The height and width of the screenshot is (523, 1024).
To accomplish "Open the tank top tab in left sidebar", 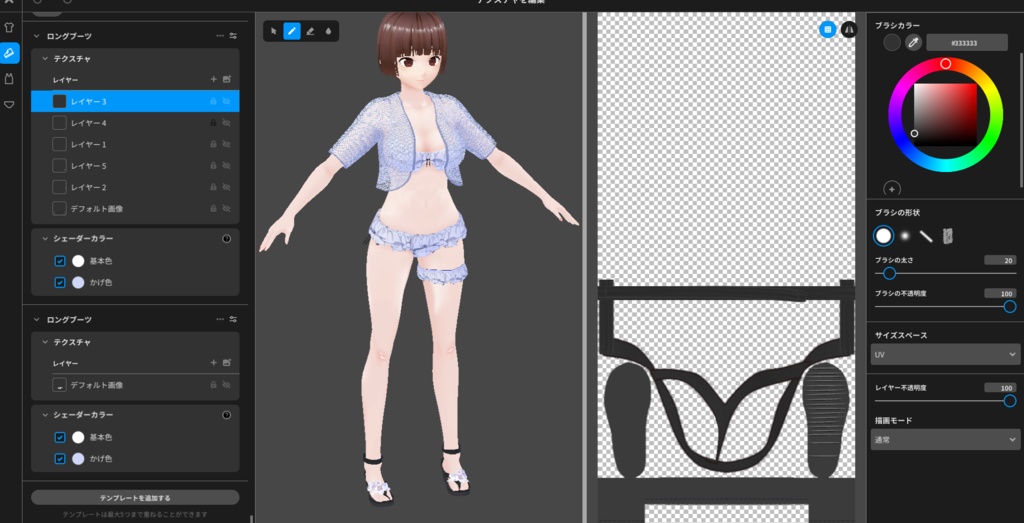I will [9, 78].
